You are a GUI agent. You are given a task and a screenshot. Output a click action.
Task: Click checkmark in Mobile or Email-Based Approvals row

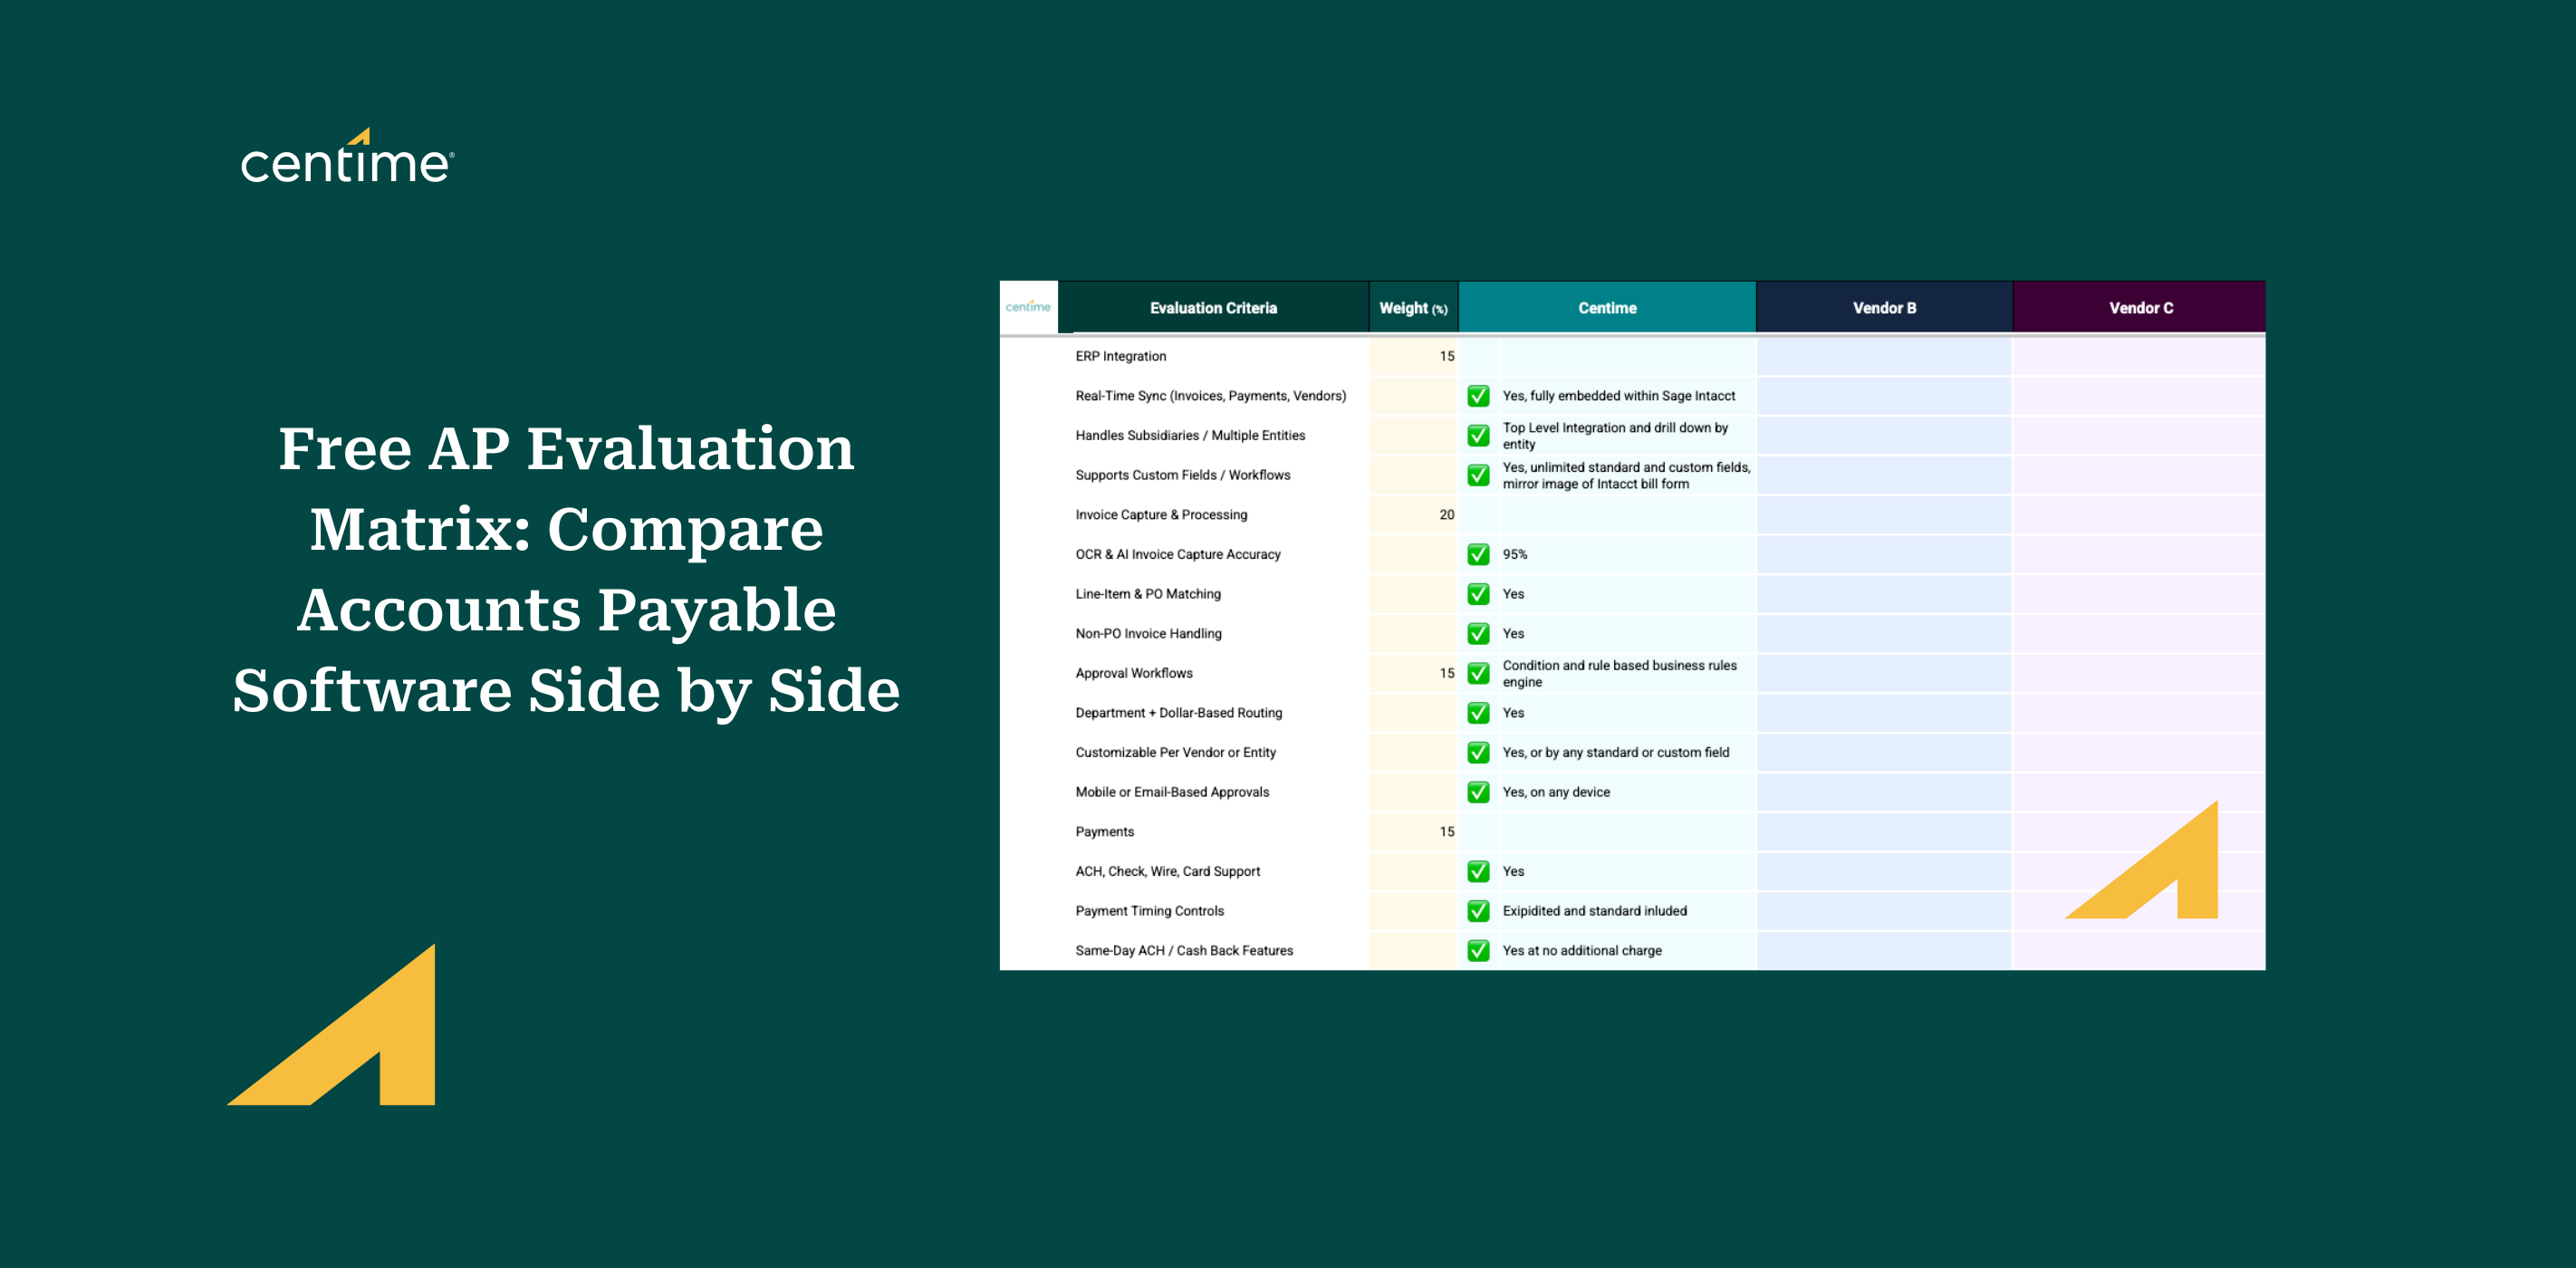(1478, 792)
